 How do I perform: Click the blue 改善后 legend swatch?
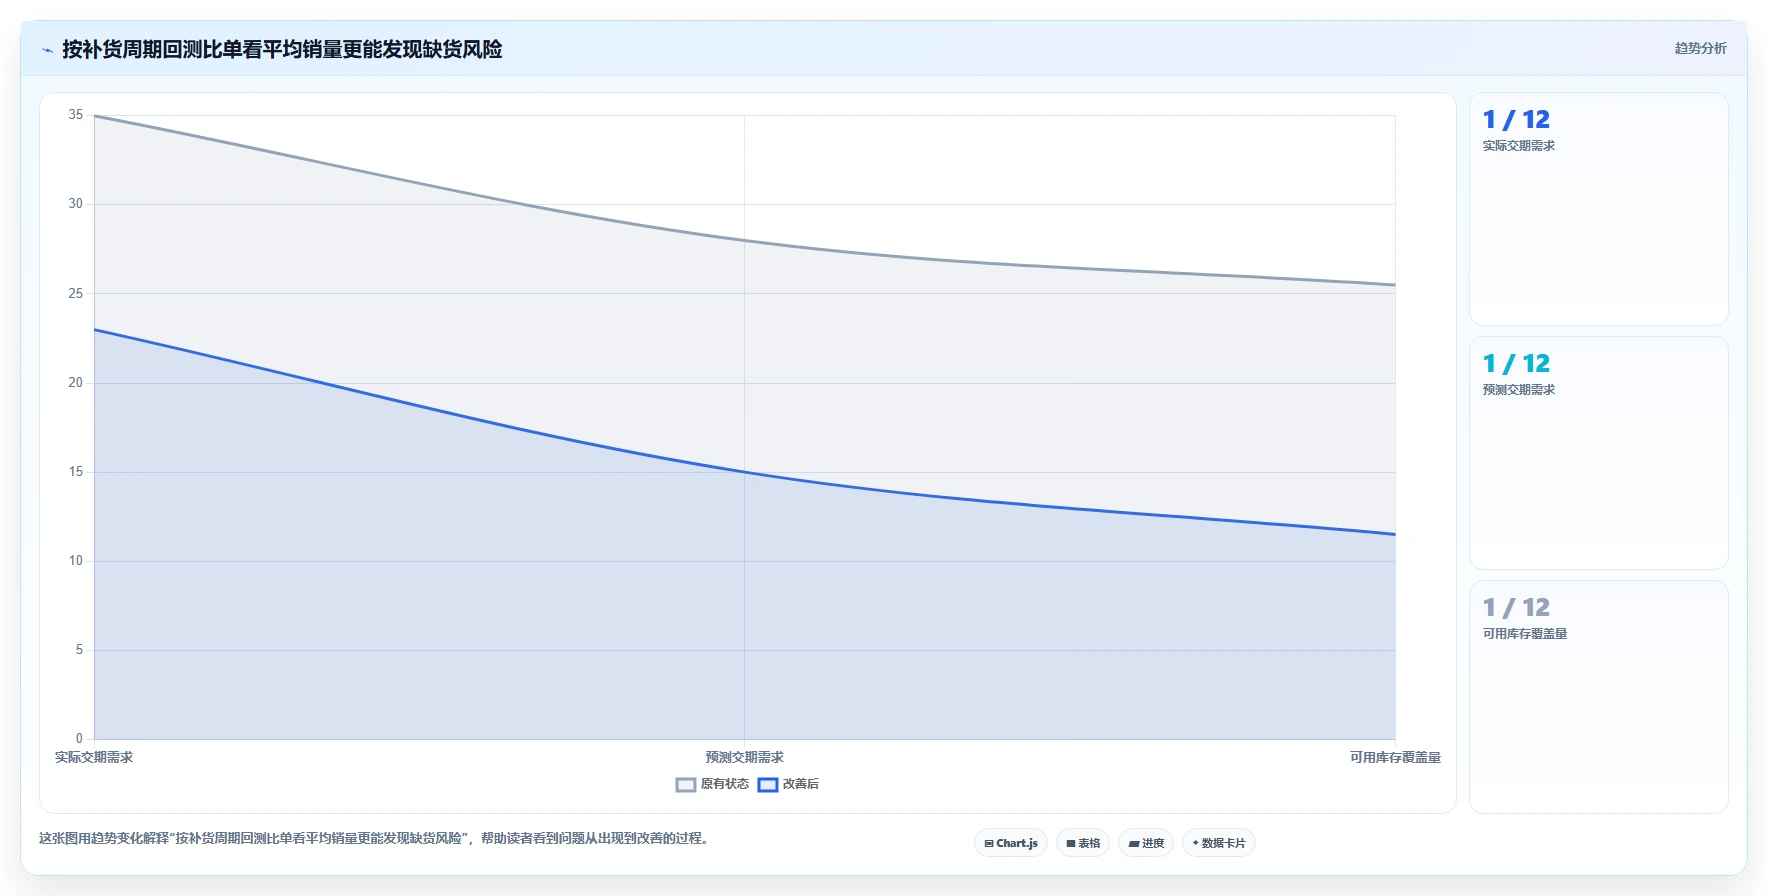(768, 785)
